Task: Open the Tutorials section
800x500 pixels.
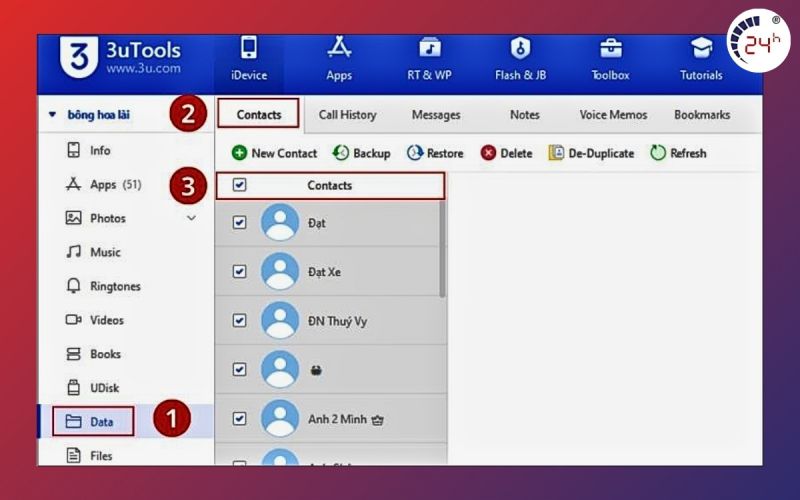Action: coord(701,58)
